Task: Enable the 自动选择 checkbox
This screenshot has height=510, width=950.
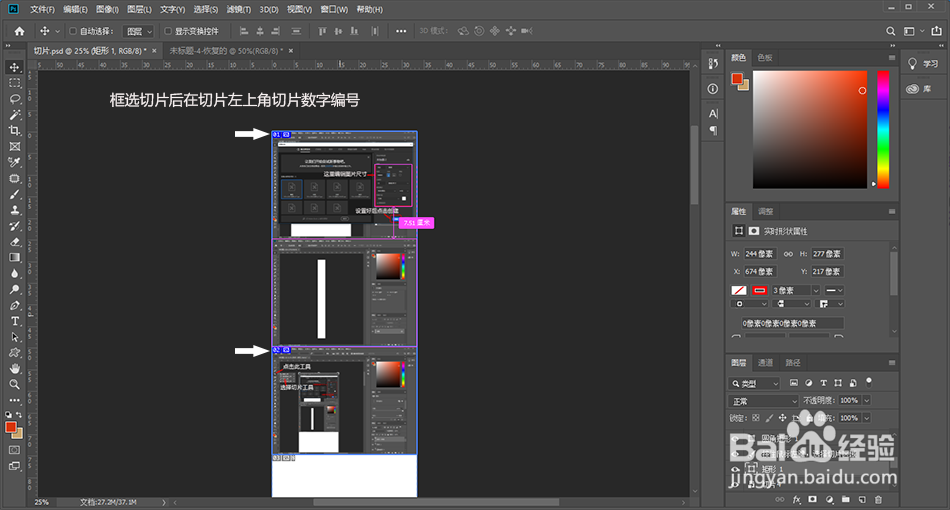Action: tap(73, 31)
